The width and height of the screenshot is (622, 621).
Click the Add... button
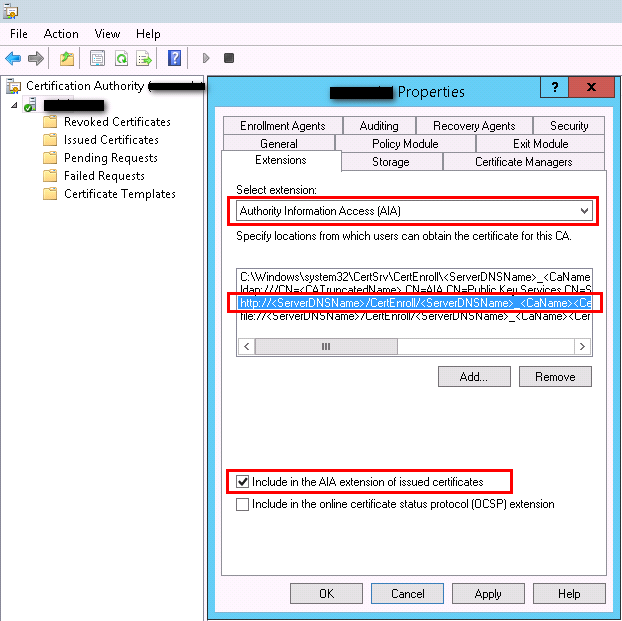[473, 377]
